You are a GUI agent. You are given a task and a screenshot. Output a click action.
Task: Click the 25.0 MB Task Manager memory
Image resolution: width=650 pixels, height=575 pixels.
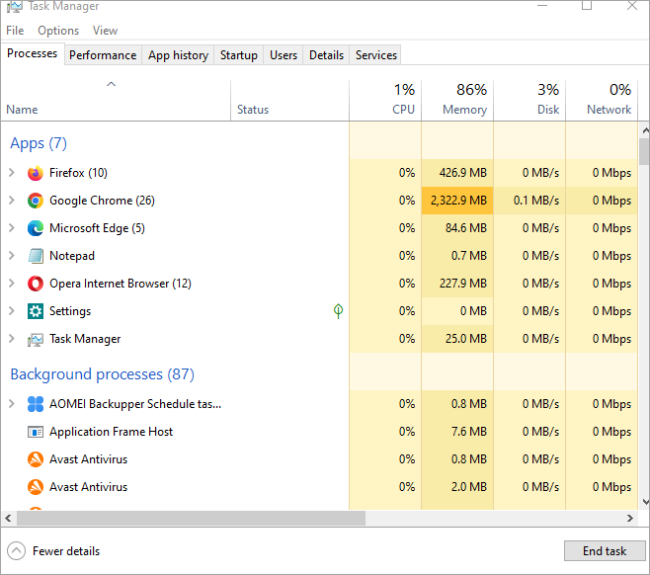pyautogui.click(x=466, y=339)
